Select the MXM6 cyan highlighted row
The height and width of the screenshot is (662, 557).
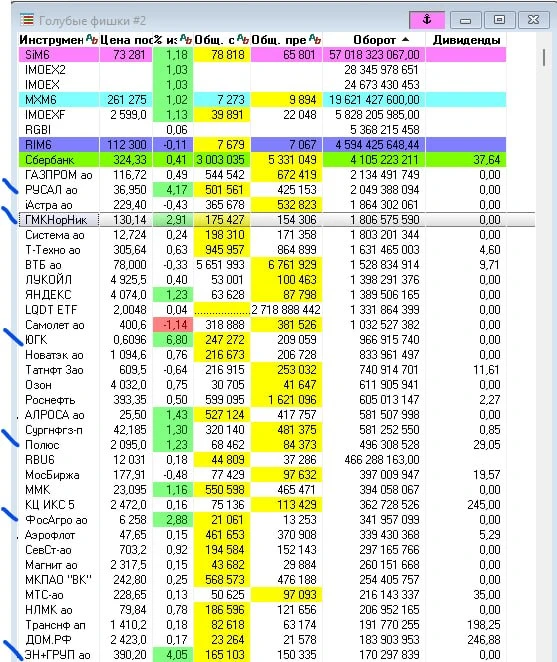262,100
